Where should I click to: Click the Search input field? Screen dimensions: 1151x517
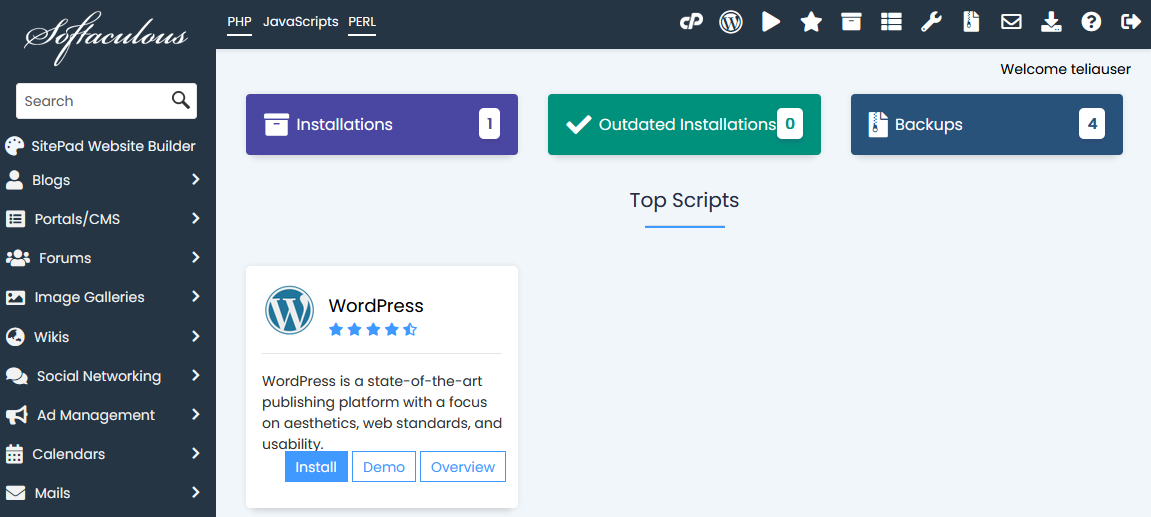coord(106,101)
